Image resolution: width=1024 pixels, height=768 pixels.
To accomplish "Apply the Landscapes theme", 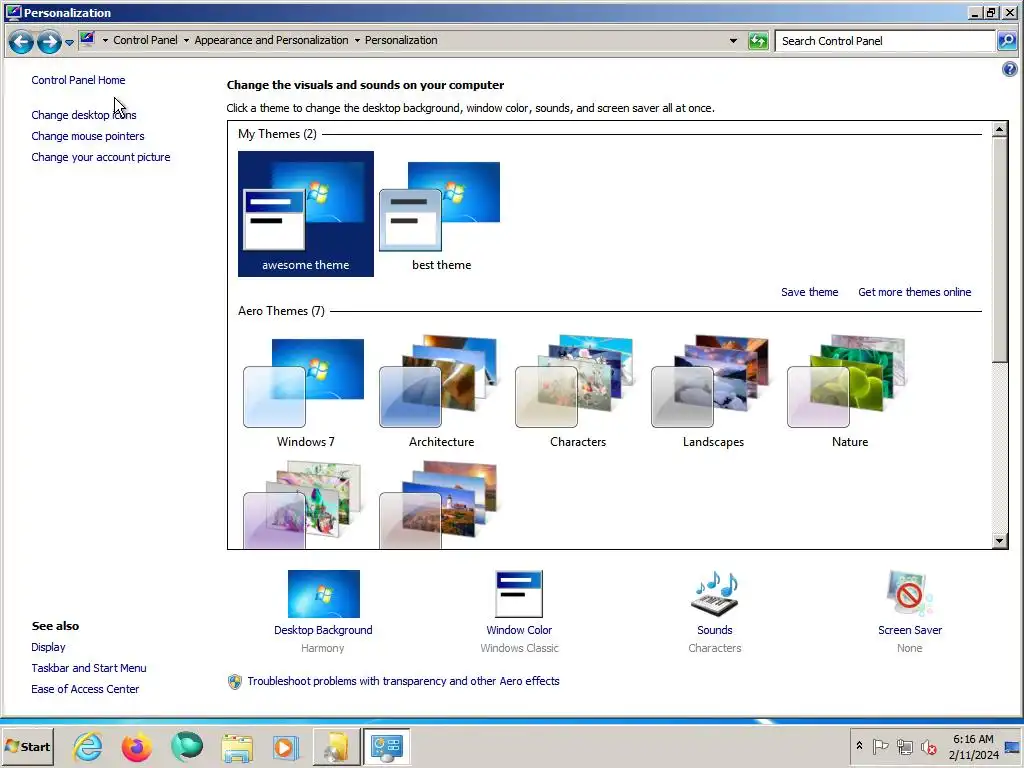I will pos(713,391).
